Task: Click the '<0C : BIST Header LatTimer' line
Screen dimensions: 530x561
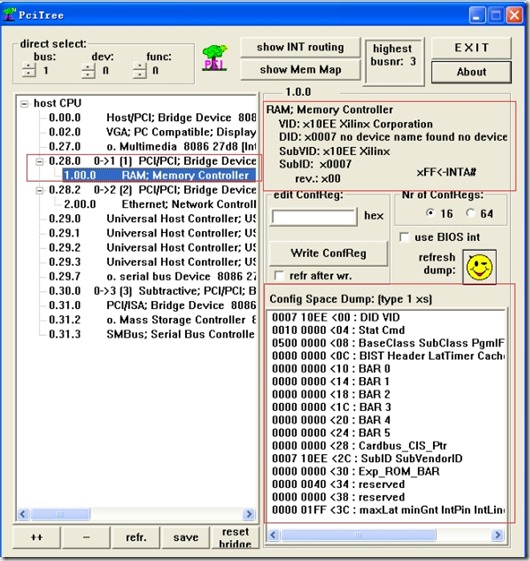Action: (388, 356)
